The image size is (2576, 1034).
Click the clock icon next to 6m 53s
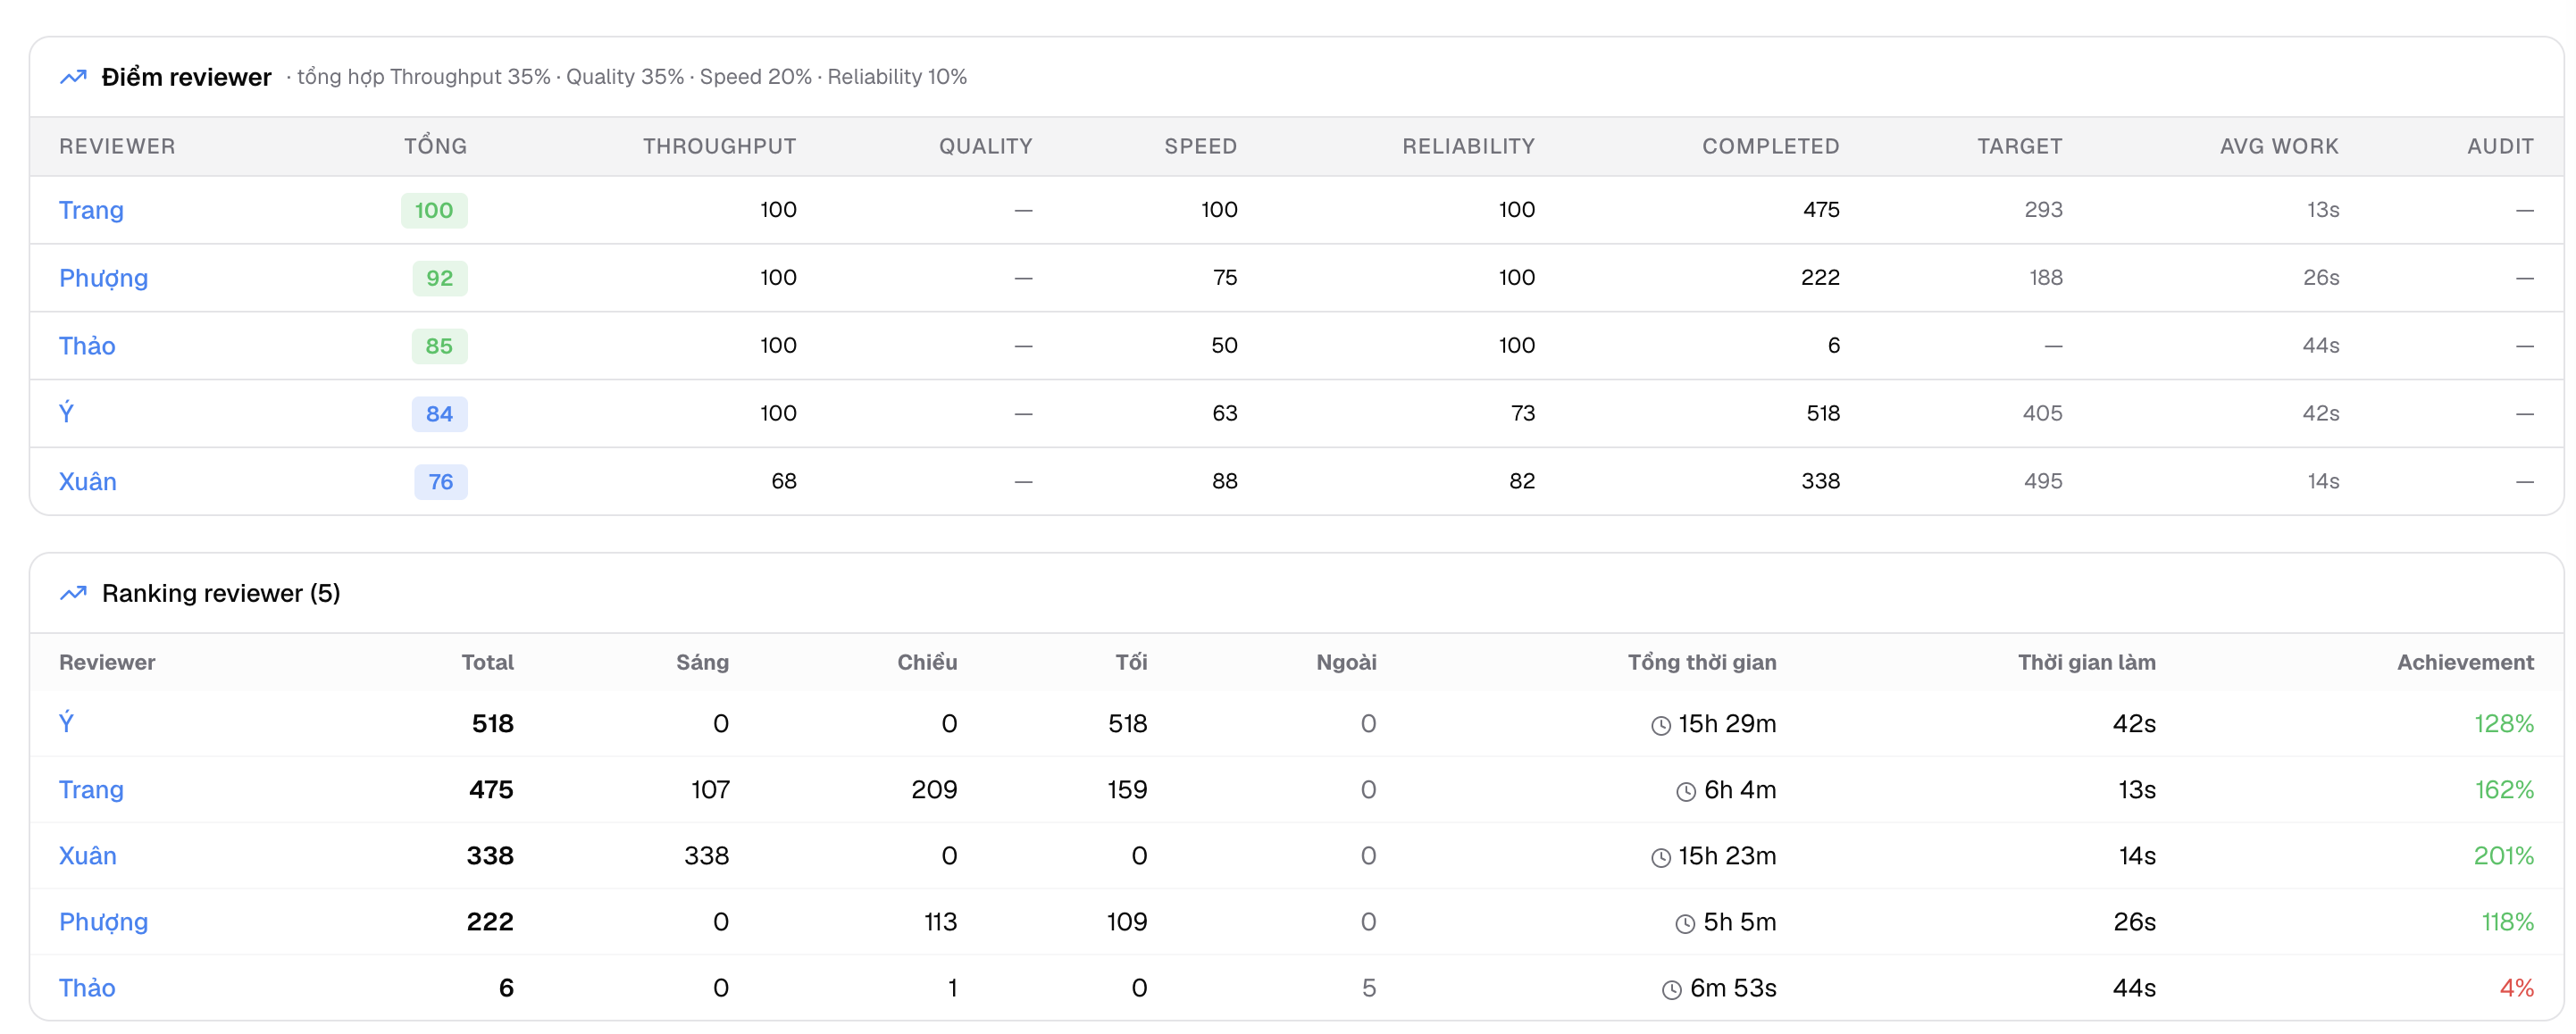1672,990
